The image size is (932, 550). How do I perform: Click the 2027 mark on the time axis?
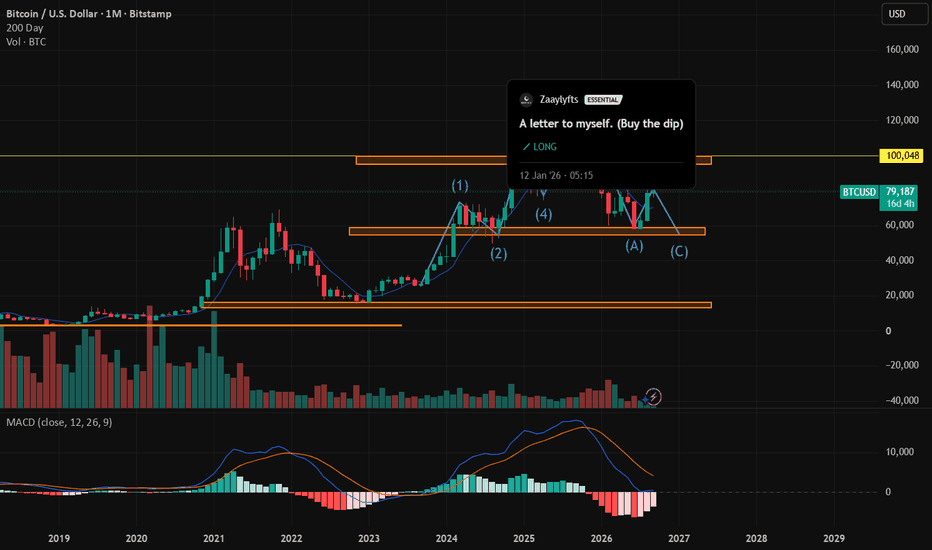point(679,538)
